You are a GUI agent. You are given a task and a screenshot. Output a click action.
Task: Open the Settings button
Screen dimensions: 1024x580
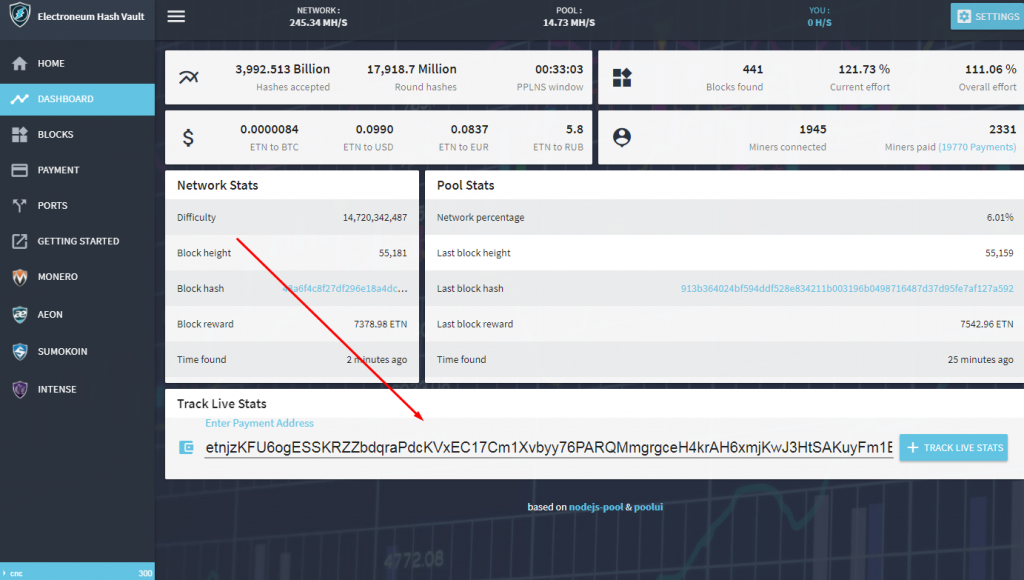tap(986, 17)
